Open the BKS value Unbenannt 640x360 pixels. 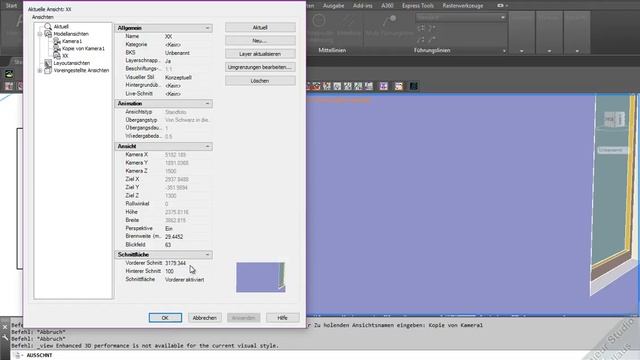188,53
